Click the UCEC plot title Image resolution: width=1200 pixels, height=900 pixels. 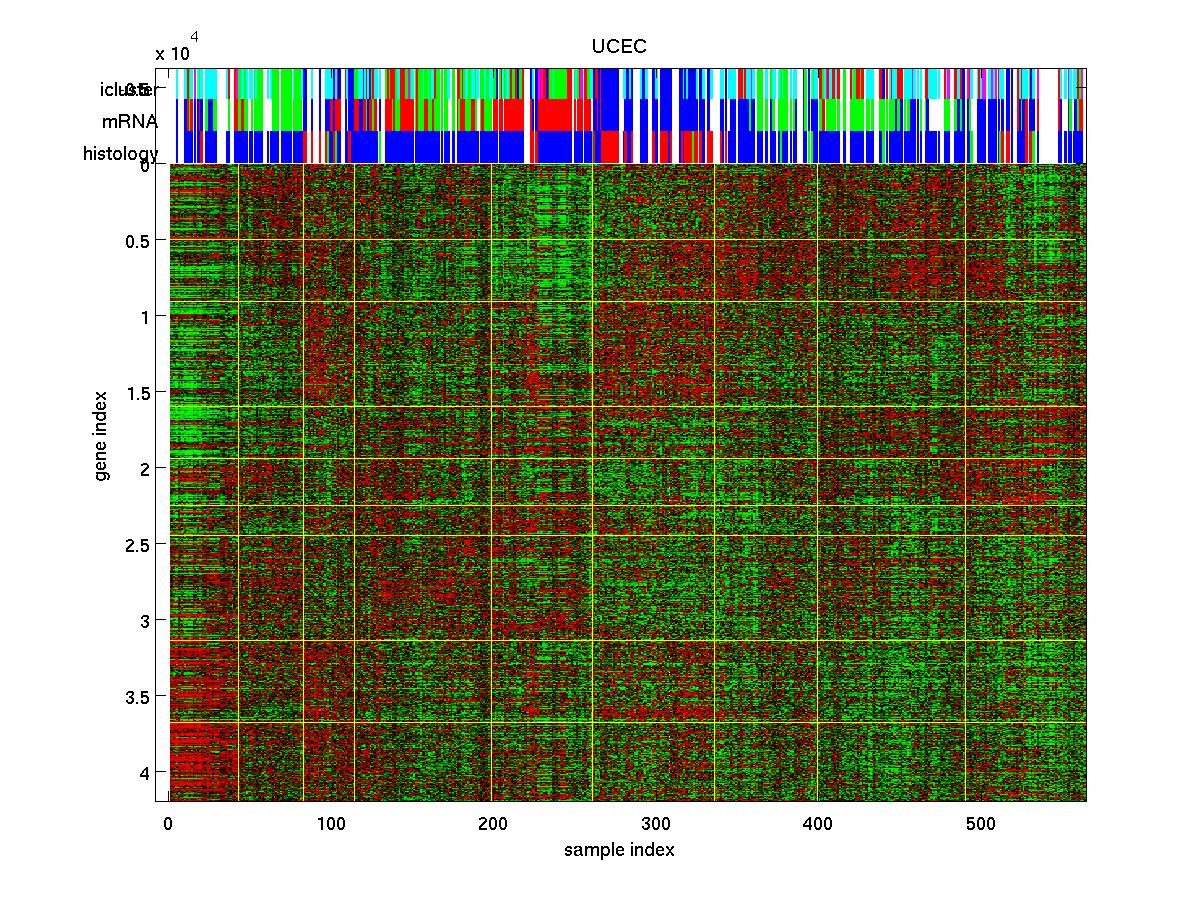(620, 47)
